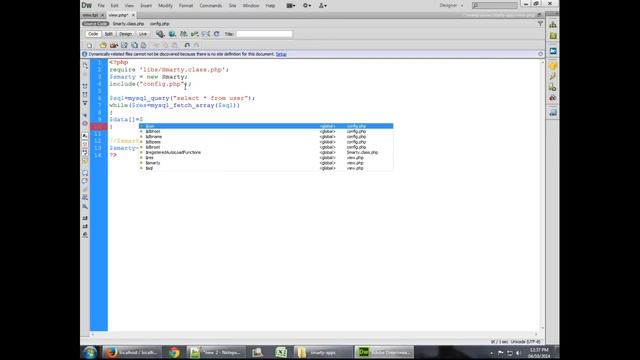Open the Edit menu
The image size is (640, 360).
click(x=114, y=6)
